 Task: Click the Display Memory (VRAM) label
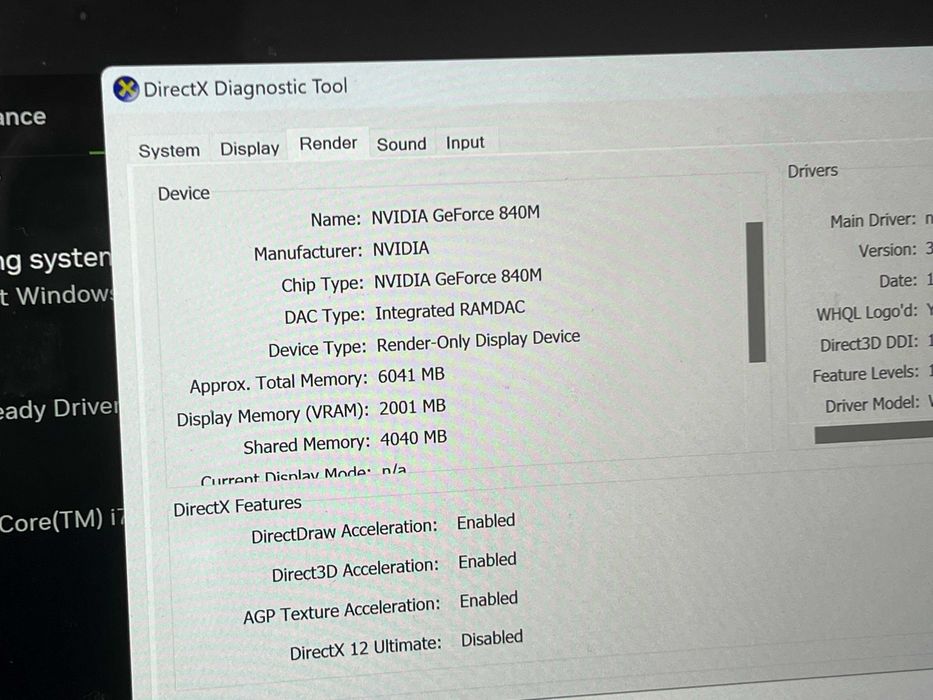pos(273,415)
